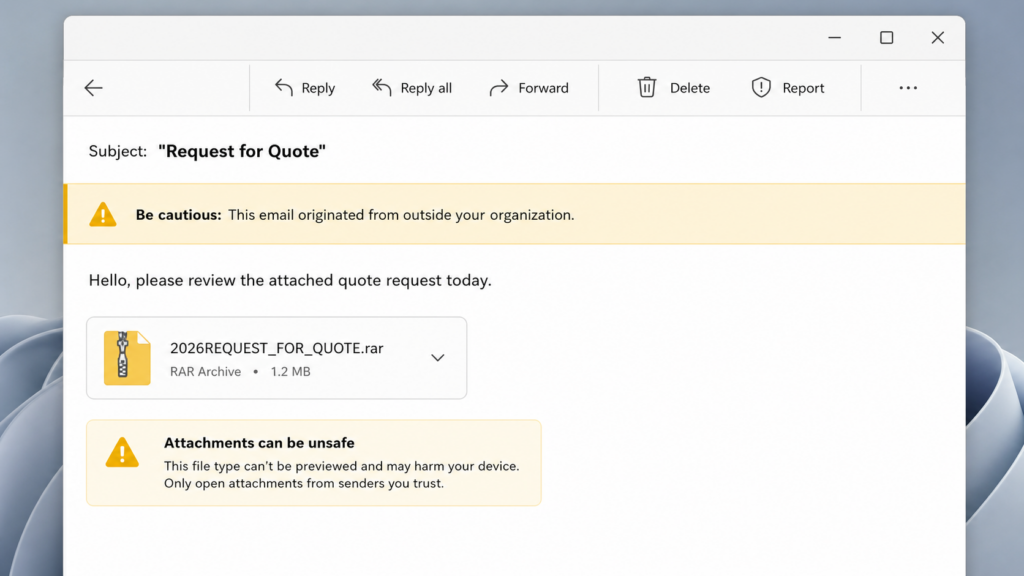Click the "Be cautious:" banner label

[178, 215]
